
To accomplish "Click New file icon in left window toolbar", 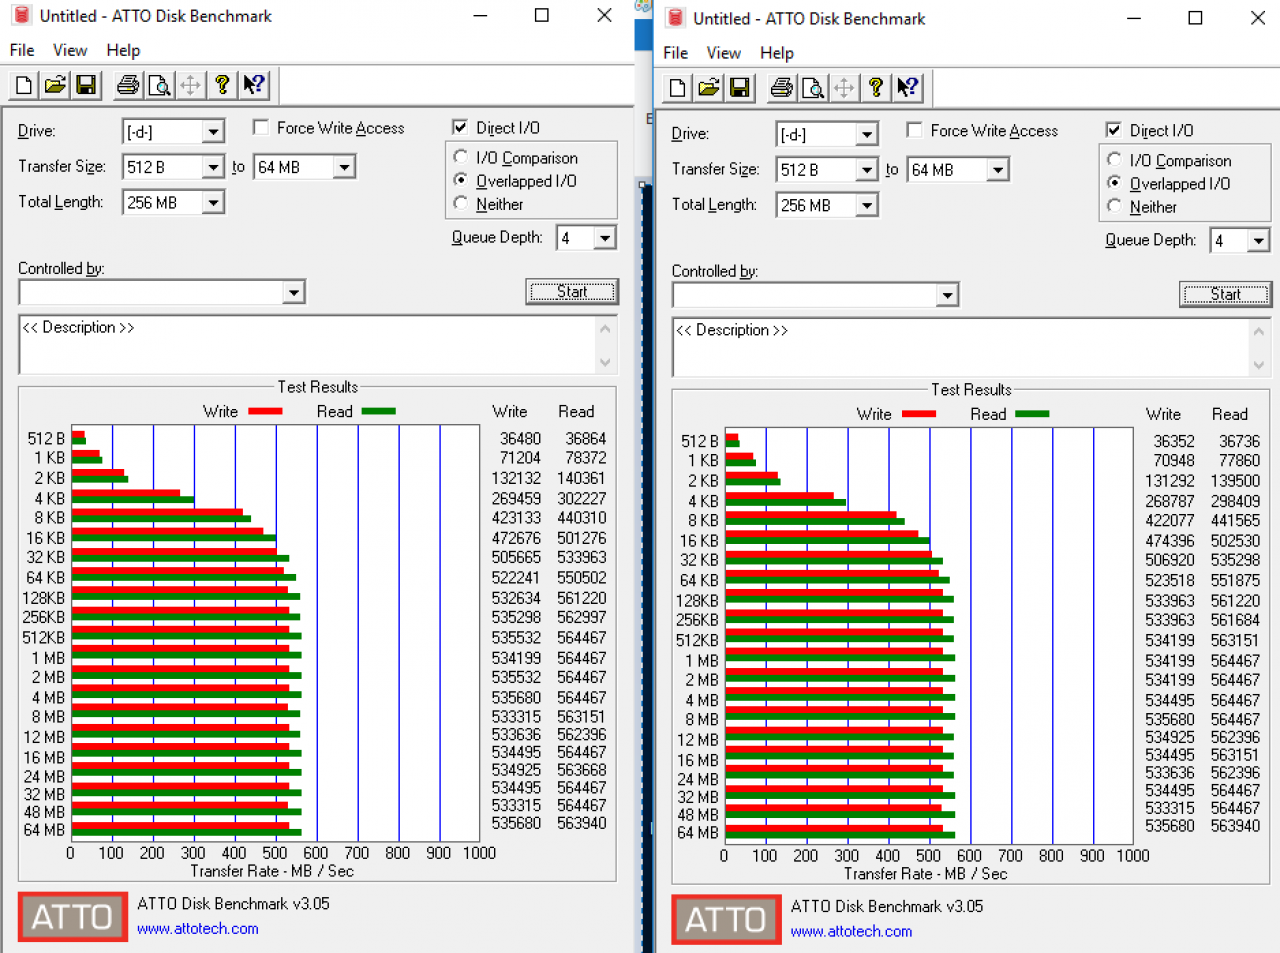I will [24, 85].
